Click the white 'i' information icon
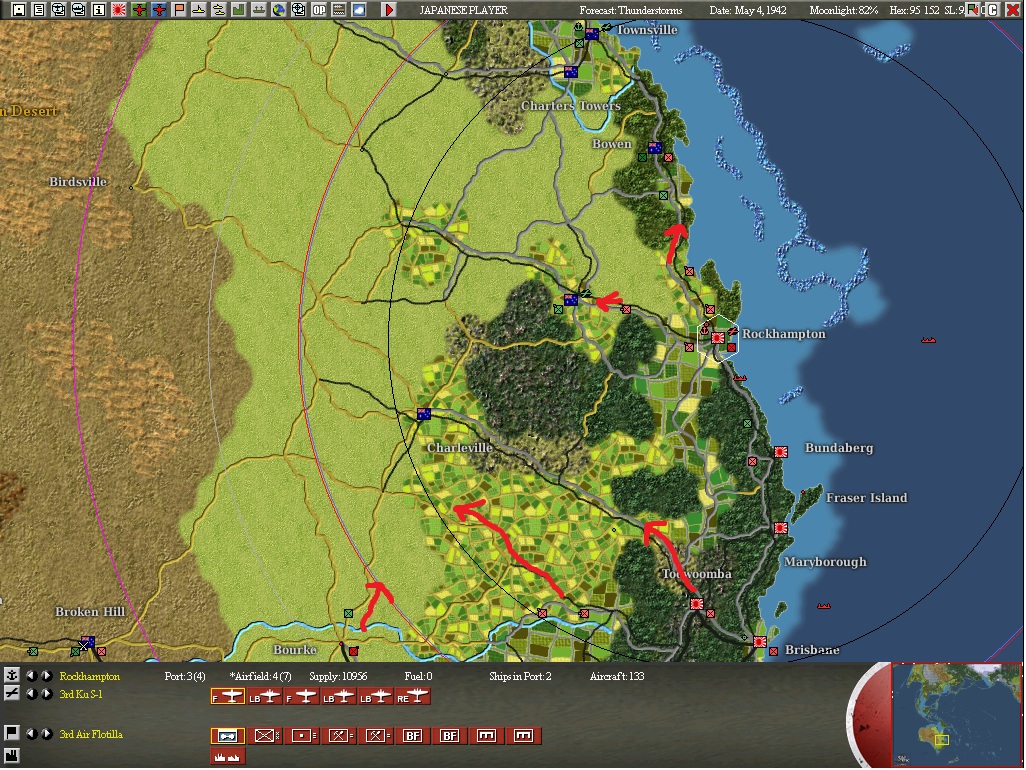Viewport: 1026px width, 770px height. coord(99,10)
